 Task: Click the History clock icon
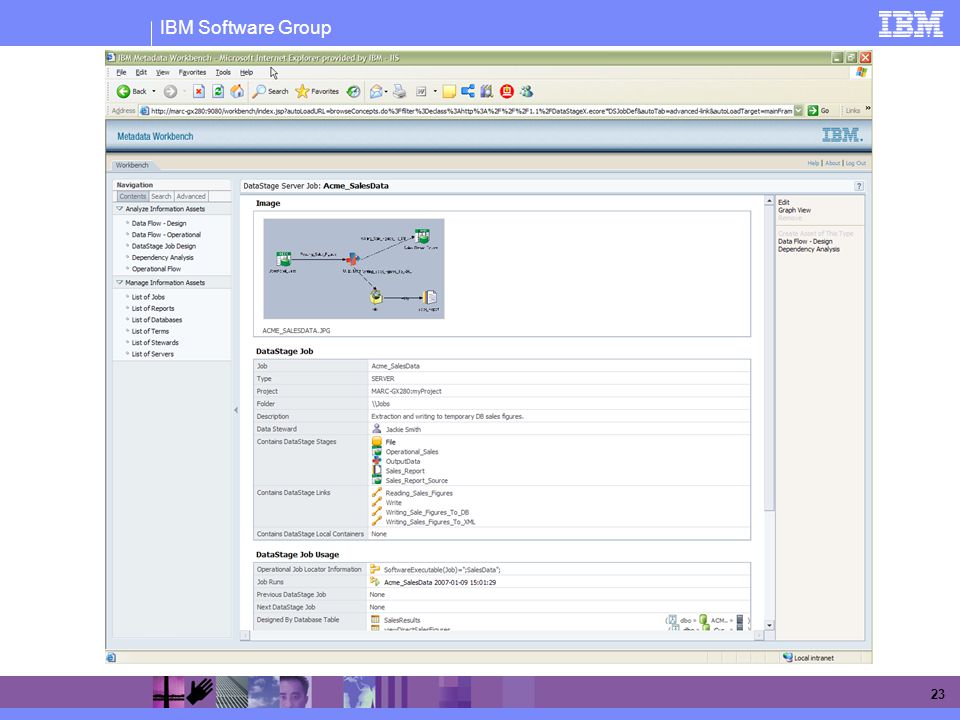353,91
